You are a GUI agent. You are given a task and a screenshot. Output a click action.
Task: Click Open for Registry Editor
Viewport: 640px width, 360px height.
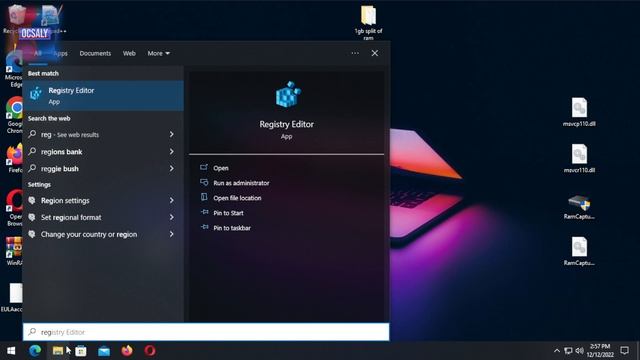tap(220, 168)
